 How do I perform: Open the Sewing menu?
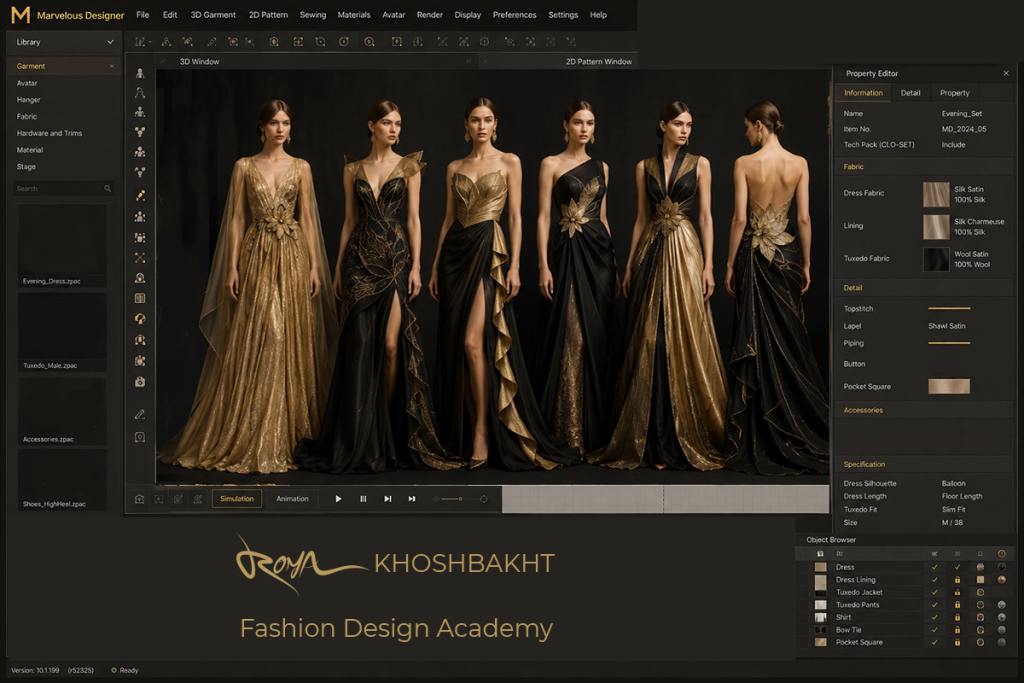(x=313, y=14)
